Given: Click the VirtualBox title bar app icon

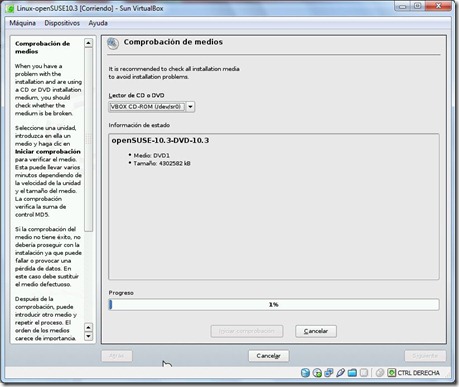Looking at the screenshot, I should click(x=10, y=9).
